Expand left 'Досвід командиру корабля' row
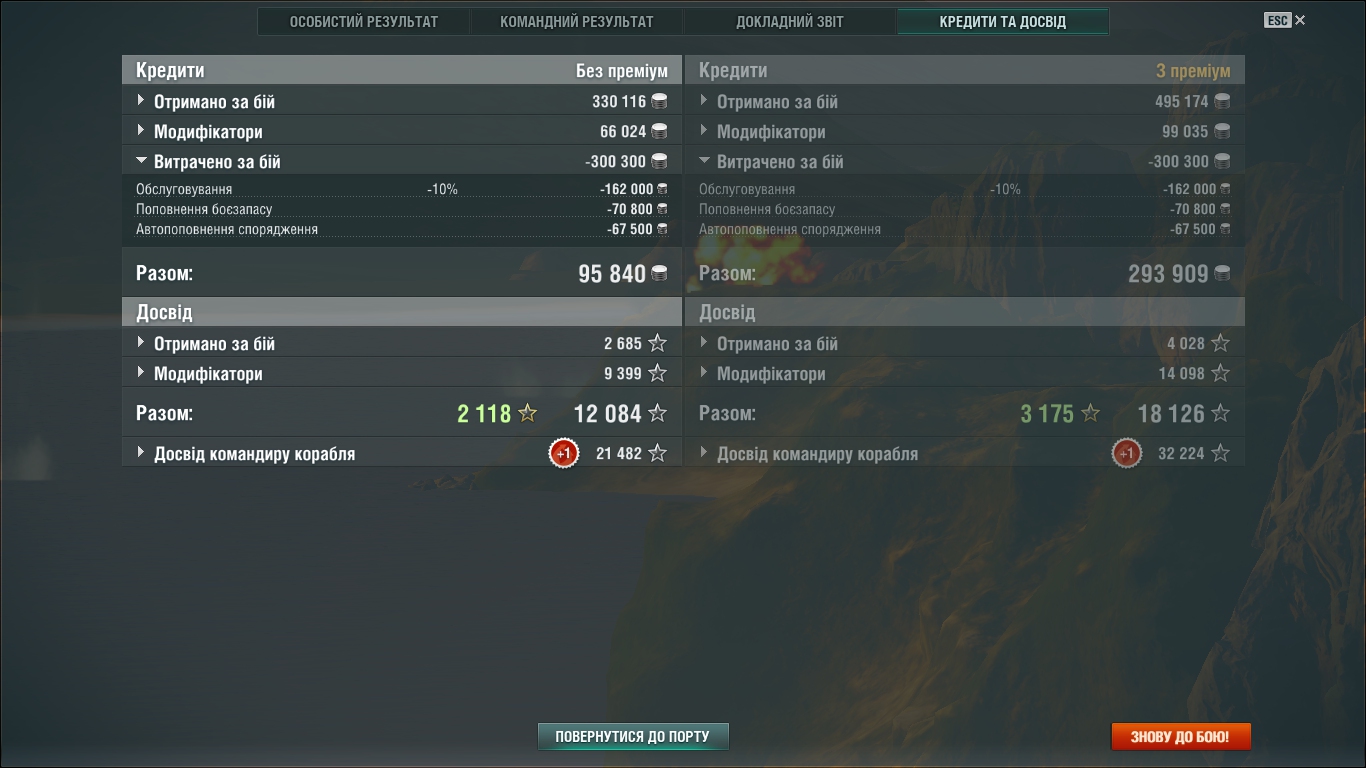The image size is (1366, 768). (402, 453)
